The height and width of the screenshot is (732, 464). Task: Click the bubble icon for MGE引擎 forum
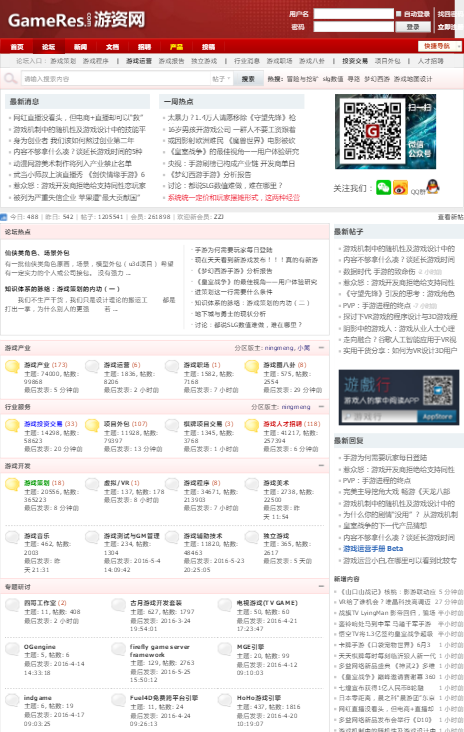pos(225,648)
